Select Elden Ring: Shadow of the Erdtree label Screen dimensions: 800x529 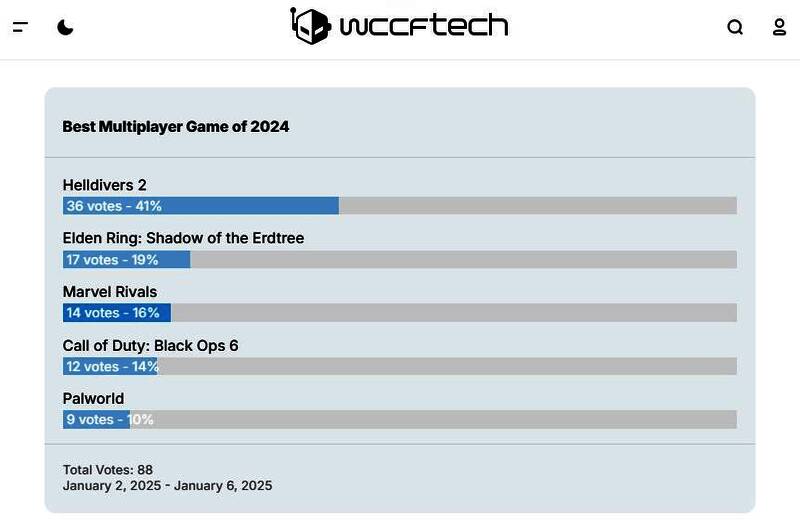pos(183,238)
